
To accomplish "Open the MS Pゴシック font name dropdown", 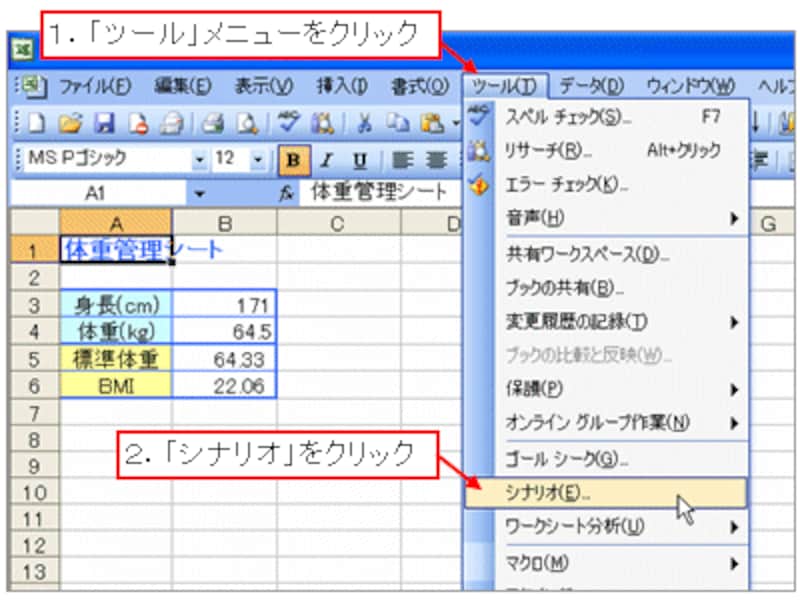I will pyautogui.click(x=200, y=160).
